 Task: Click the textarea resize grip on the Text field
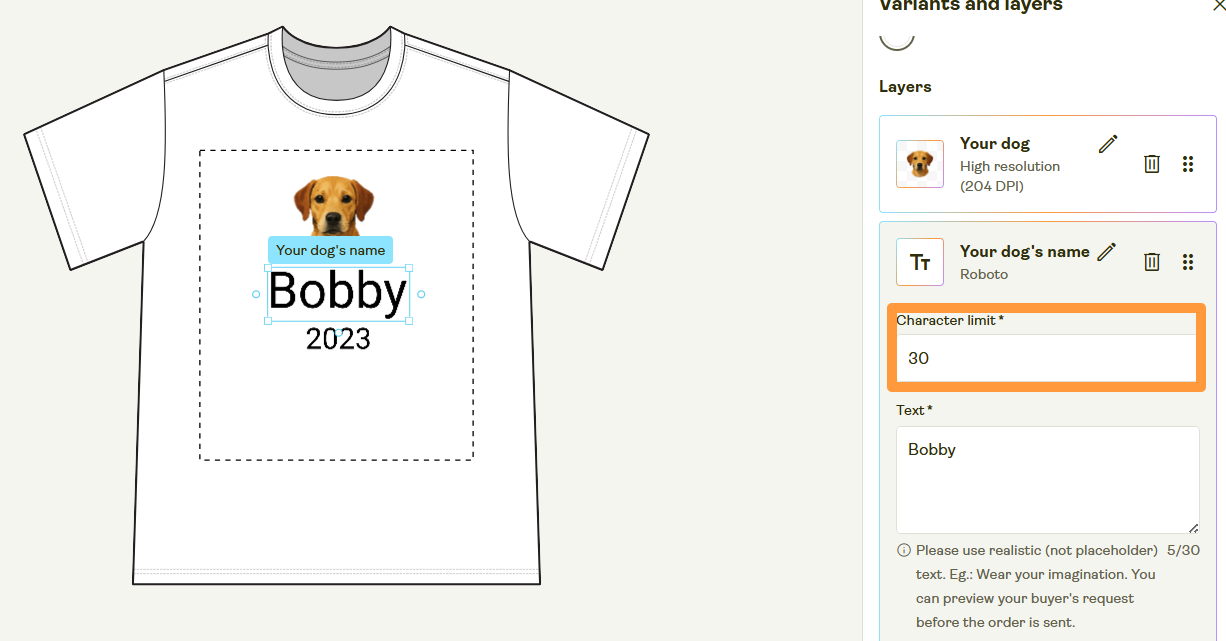tap(1193, 527)
